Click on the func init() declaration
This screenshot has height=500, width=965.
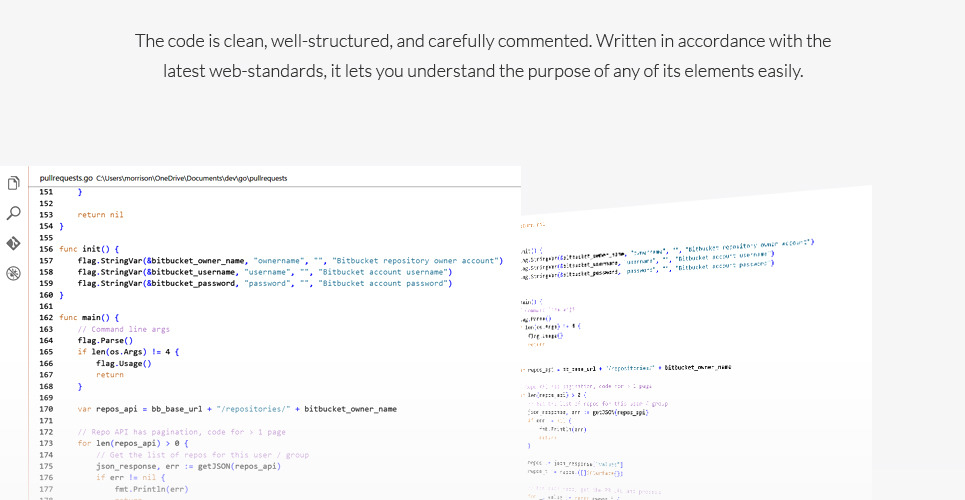[x=89, y=249]
